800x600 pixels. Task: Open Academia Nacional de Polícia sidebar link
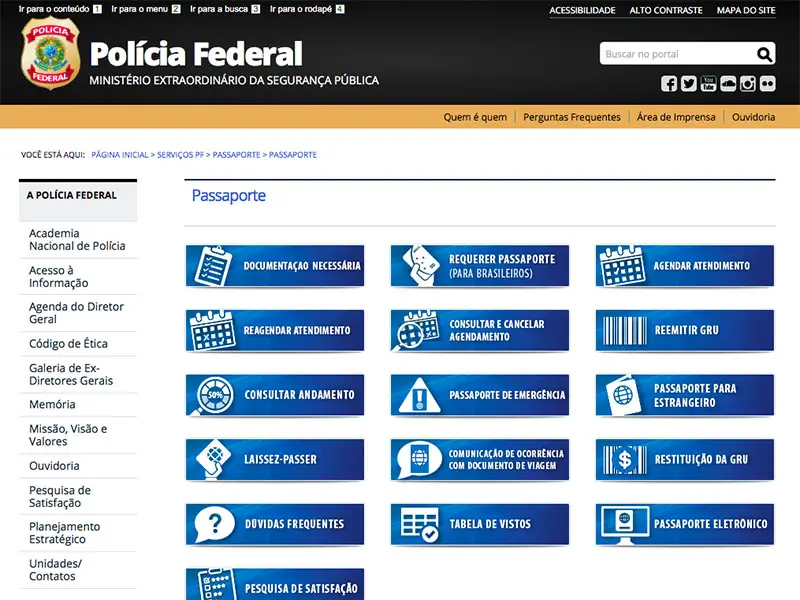coord(77,239)
